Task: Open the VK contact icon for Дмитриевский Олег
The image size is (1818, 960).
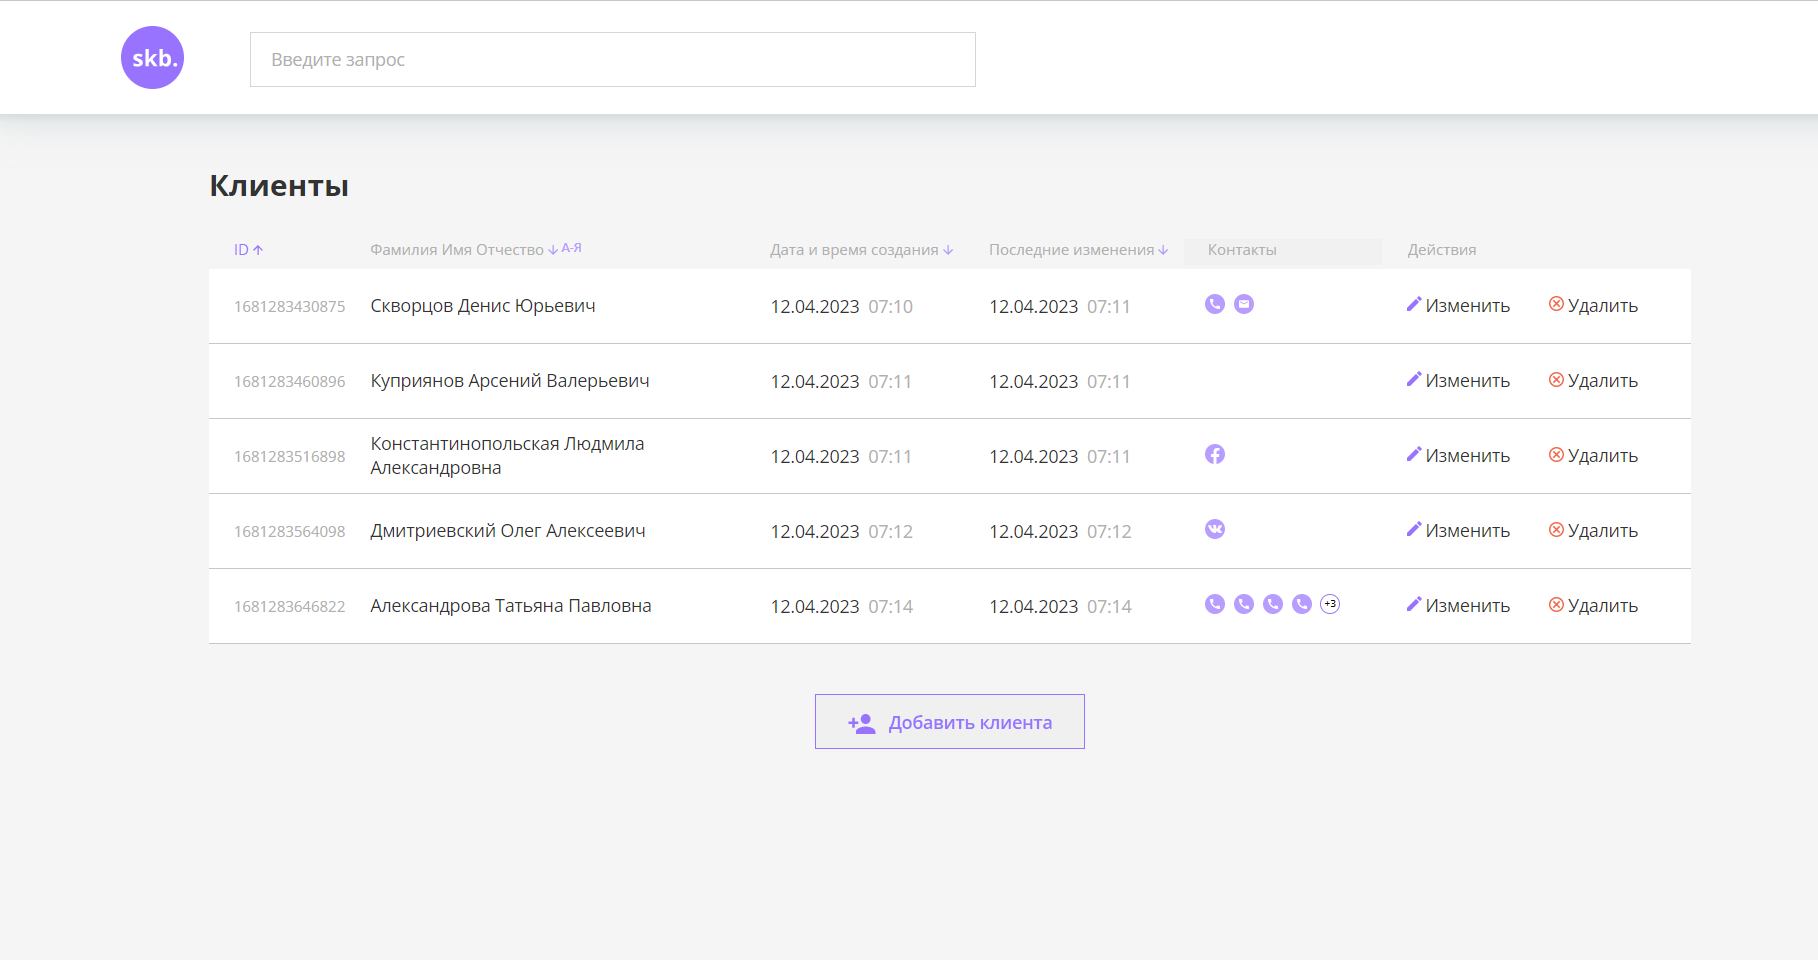Action: pyautogui.click(x=1214, y=528)
